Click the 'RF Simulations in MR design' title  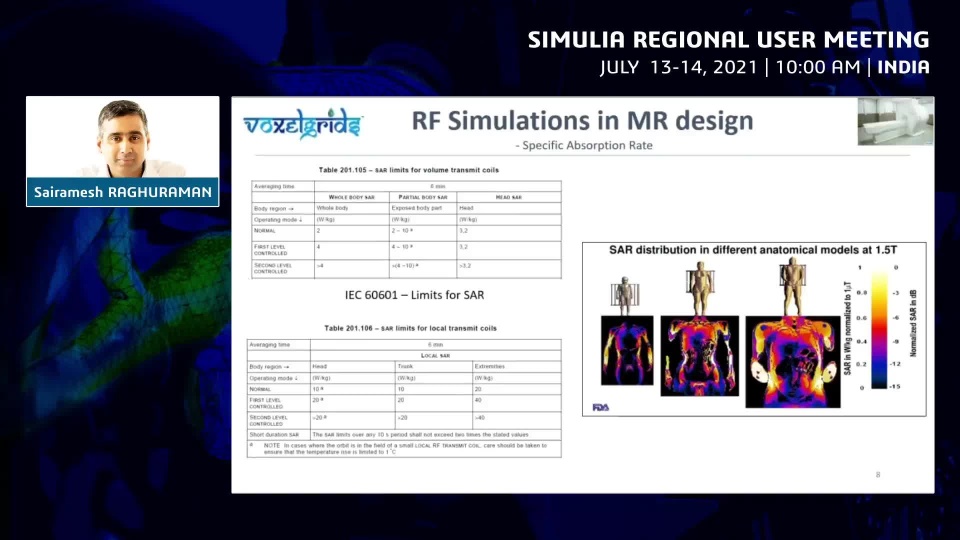coord(582,121)
